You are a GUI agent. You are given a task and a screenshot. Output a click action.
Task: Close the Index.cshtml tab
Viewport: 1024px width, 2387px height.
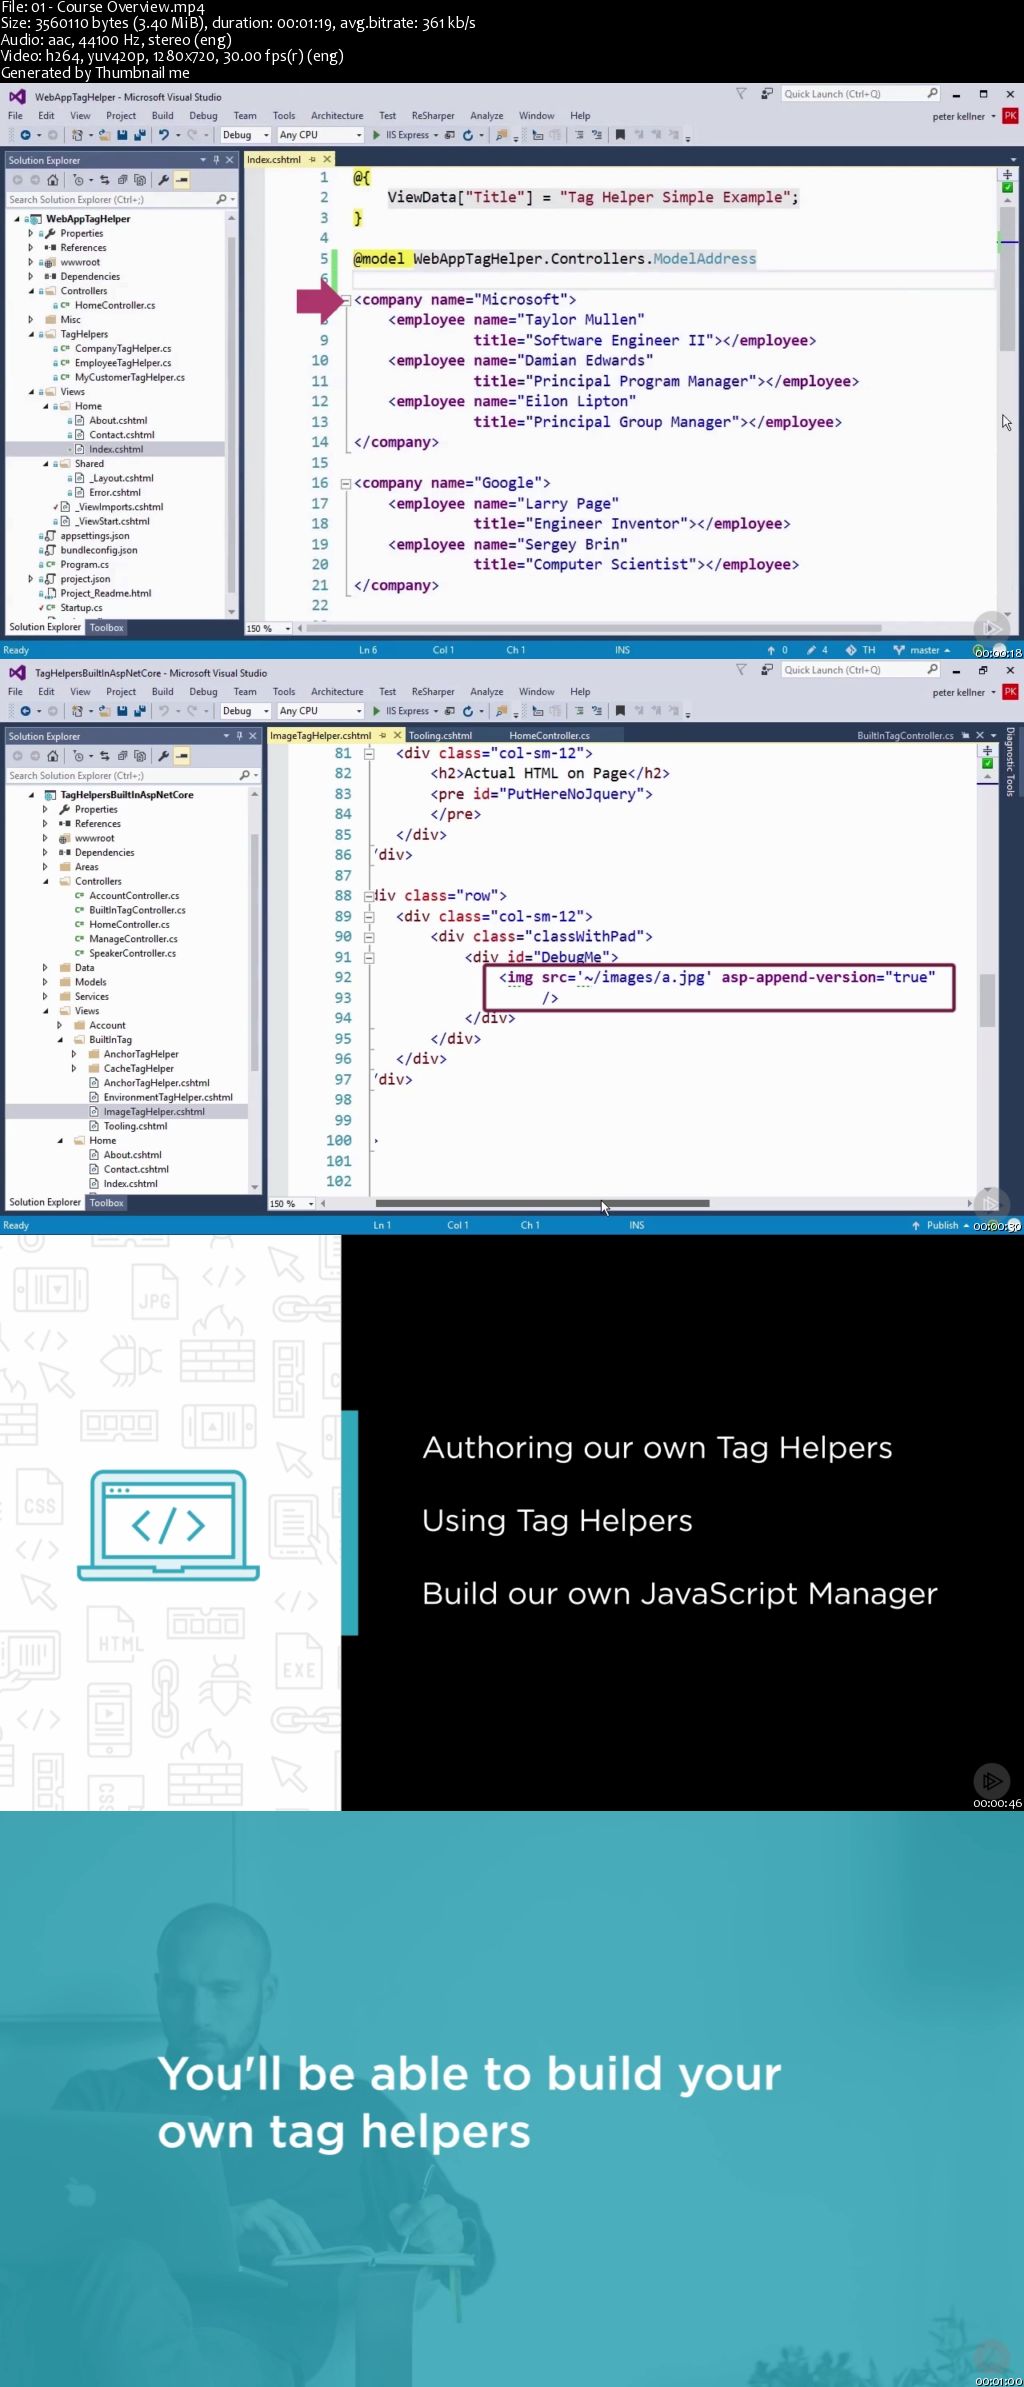(327, 160)
